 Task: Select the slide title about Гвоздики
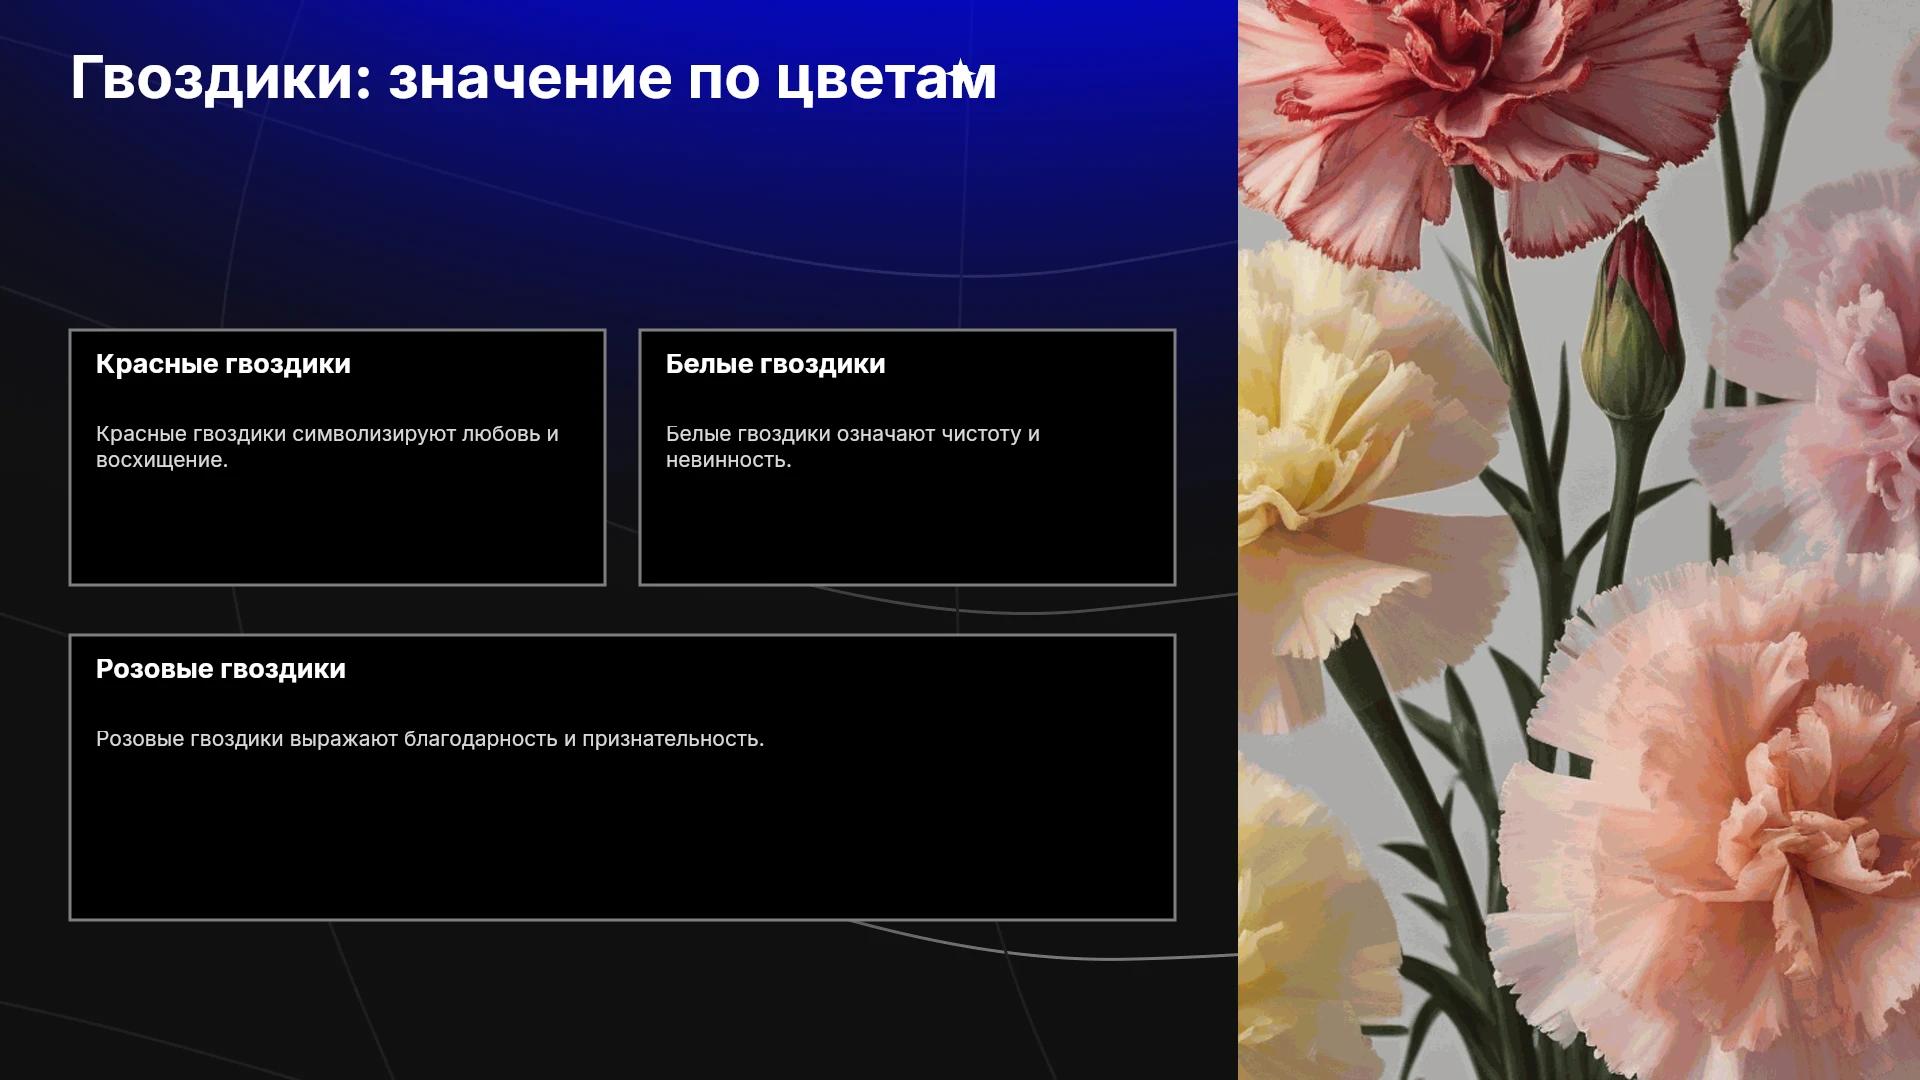click(533, 78)
